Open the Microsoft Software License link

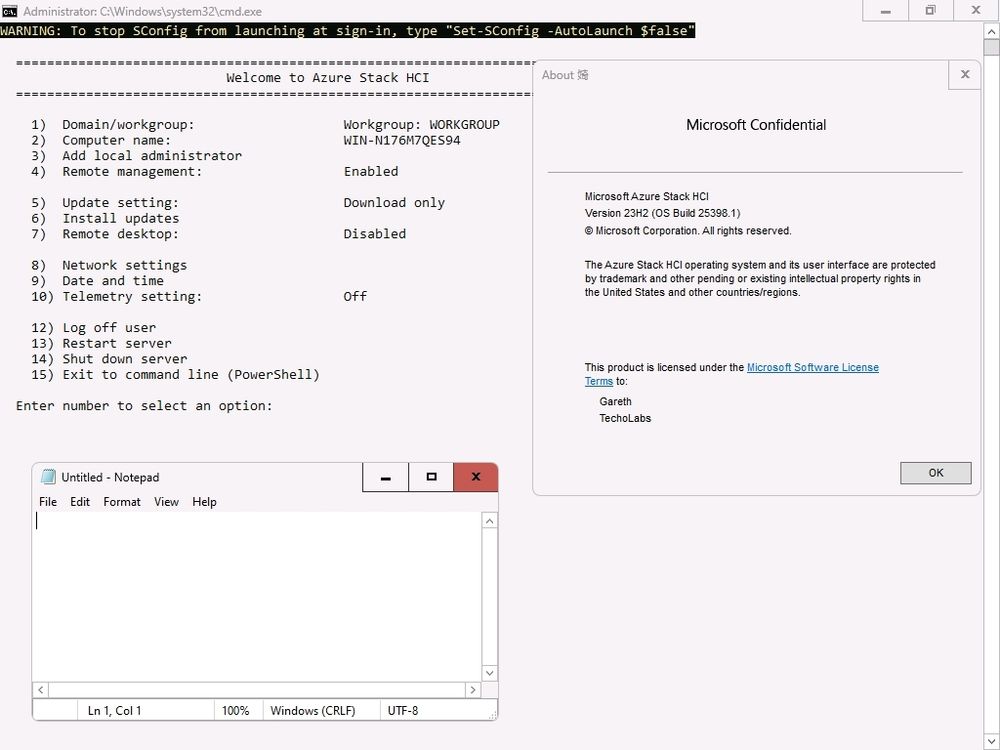pos(812,367)
